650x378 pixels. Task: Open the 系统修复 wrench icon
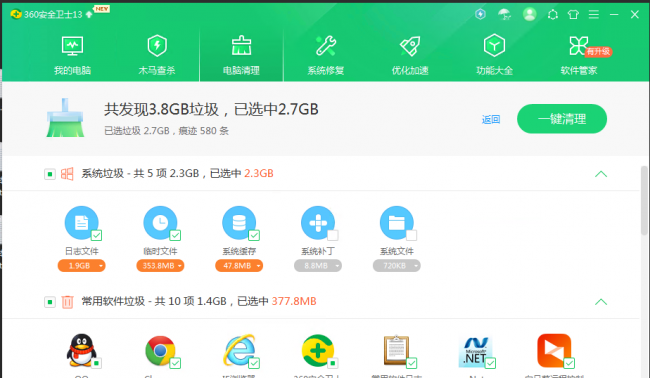click(x=326, y=46)
